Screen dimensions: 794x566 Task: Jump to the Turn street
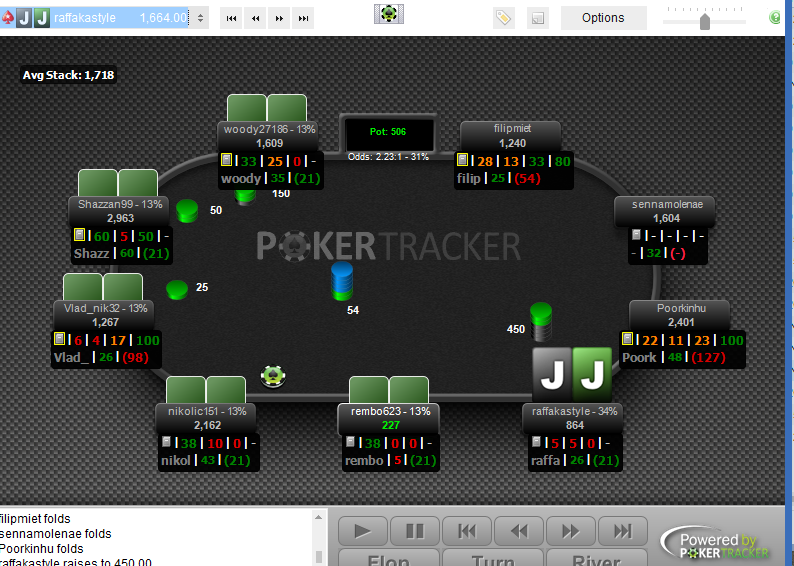(493, 557)
